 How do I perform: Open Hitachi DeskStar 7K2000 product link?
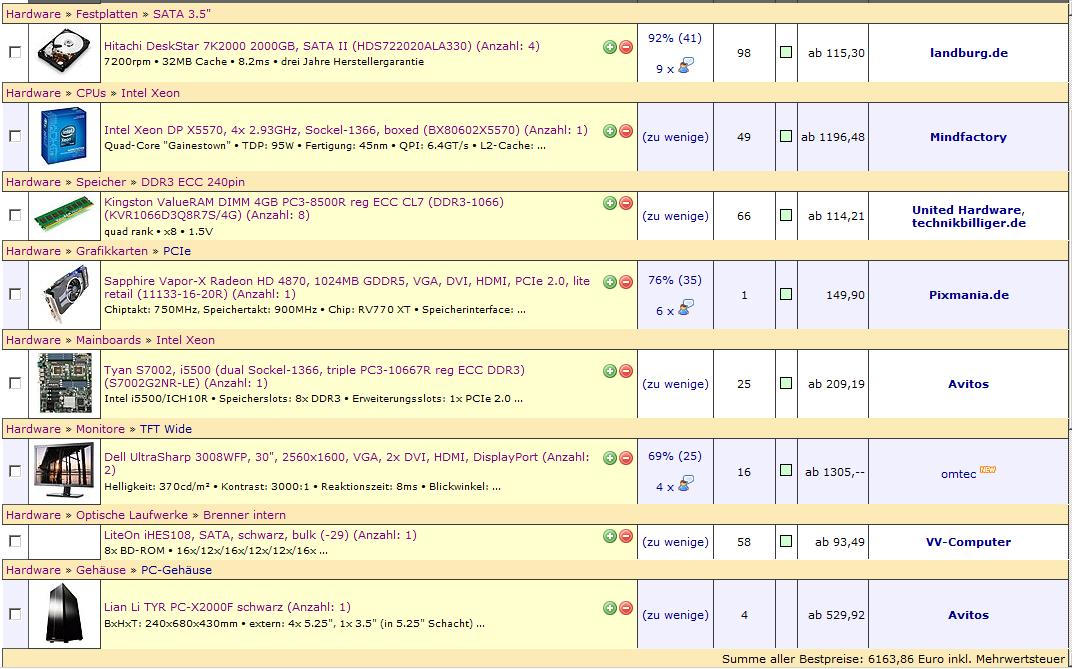[321, 46]
